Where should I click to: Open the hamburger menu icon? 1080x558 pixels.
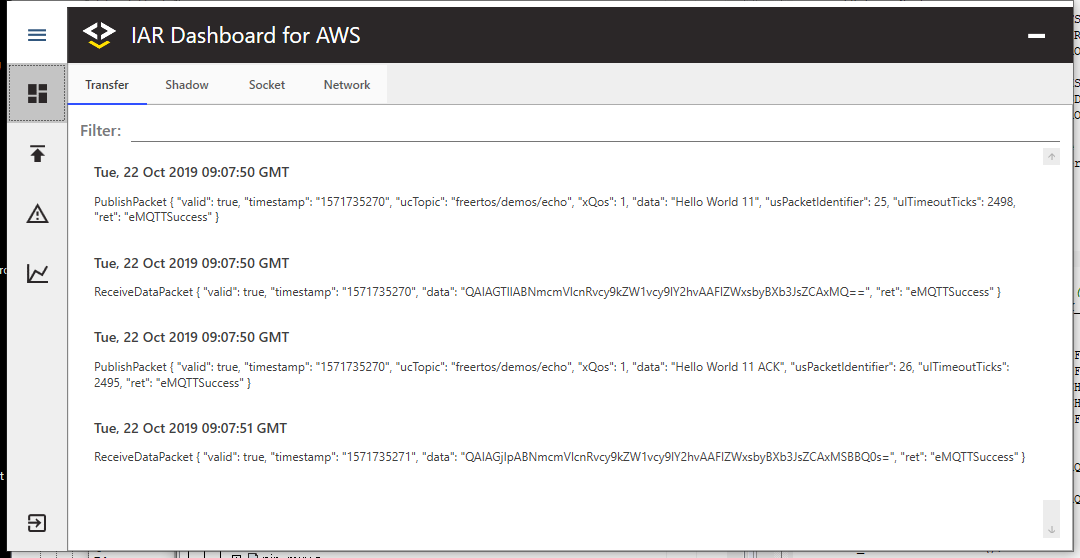pyautogui.click(x=37, y=34)
